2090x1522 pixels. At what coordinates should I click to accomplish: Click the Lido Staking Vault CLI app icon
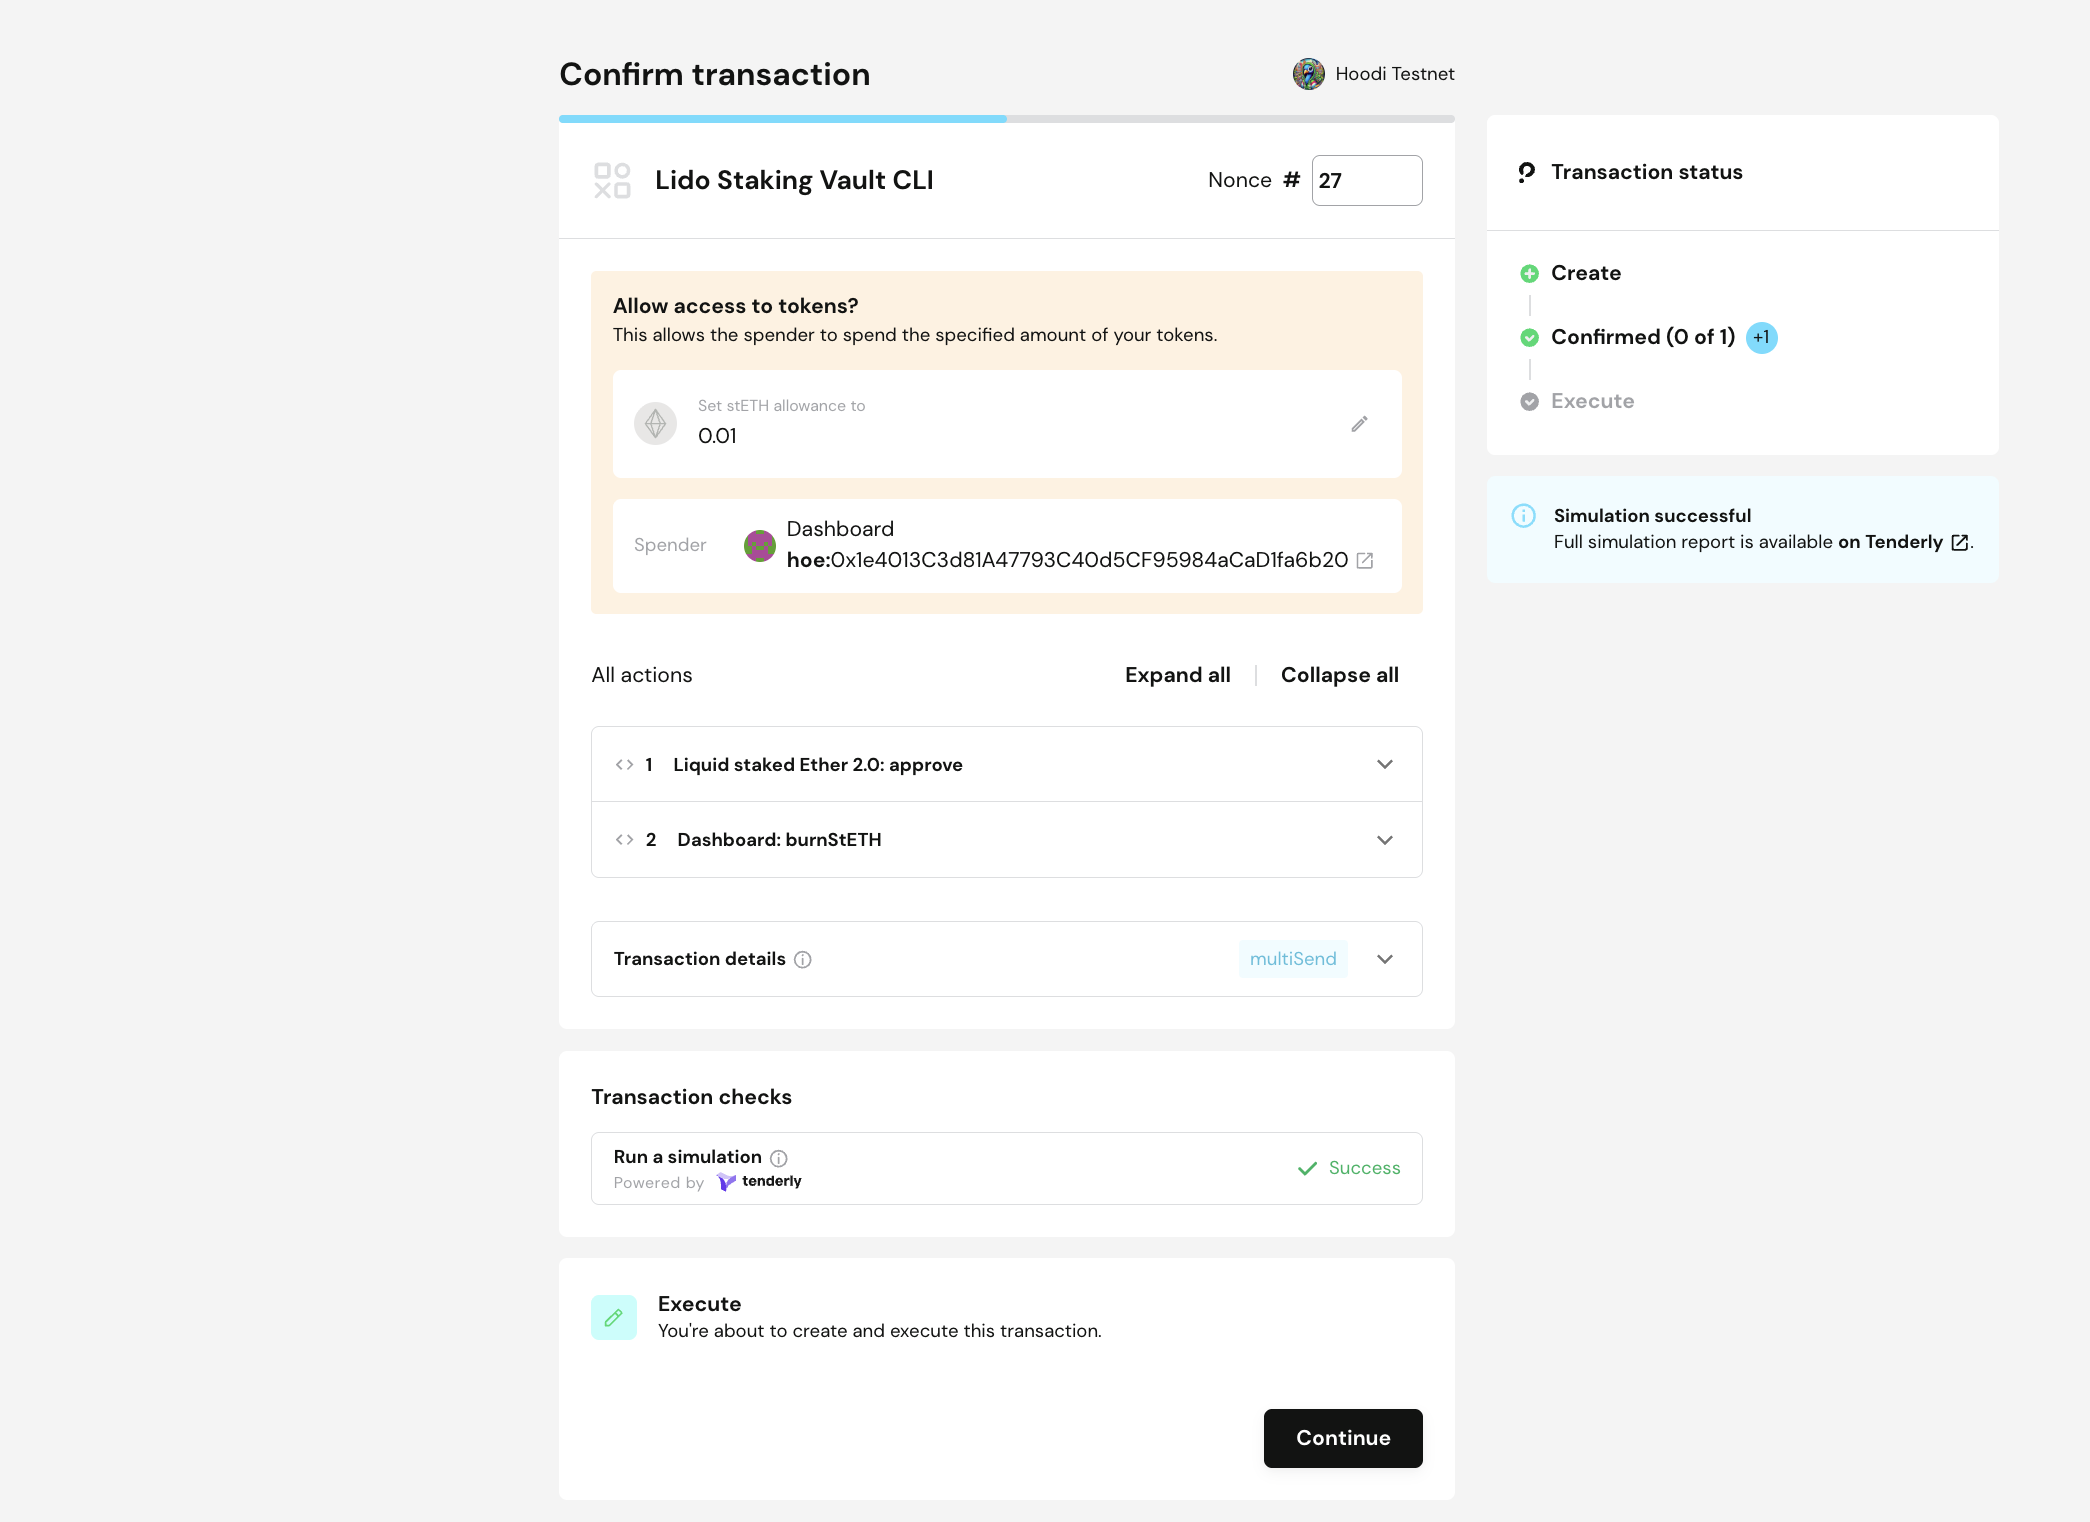612,180
